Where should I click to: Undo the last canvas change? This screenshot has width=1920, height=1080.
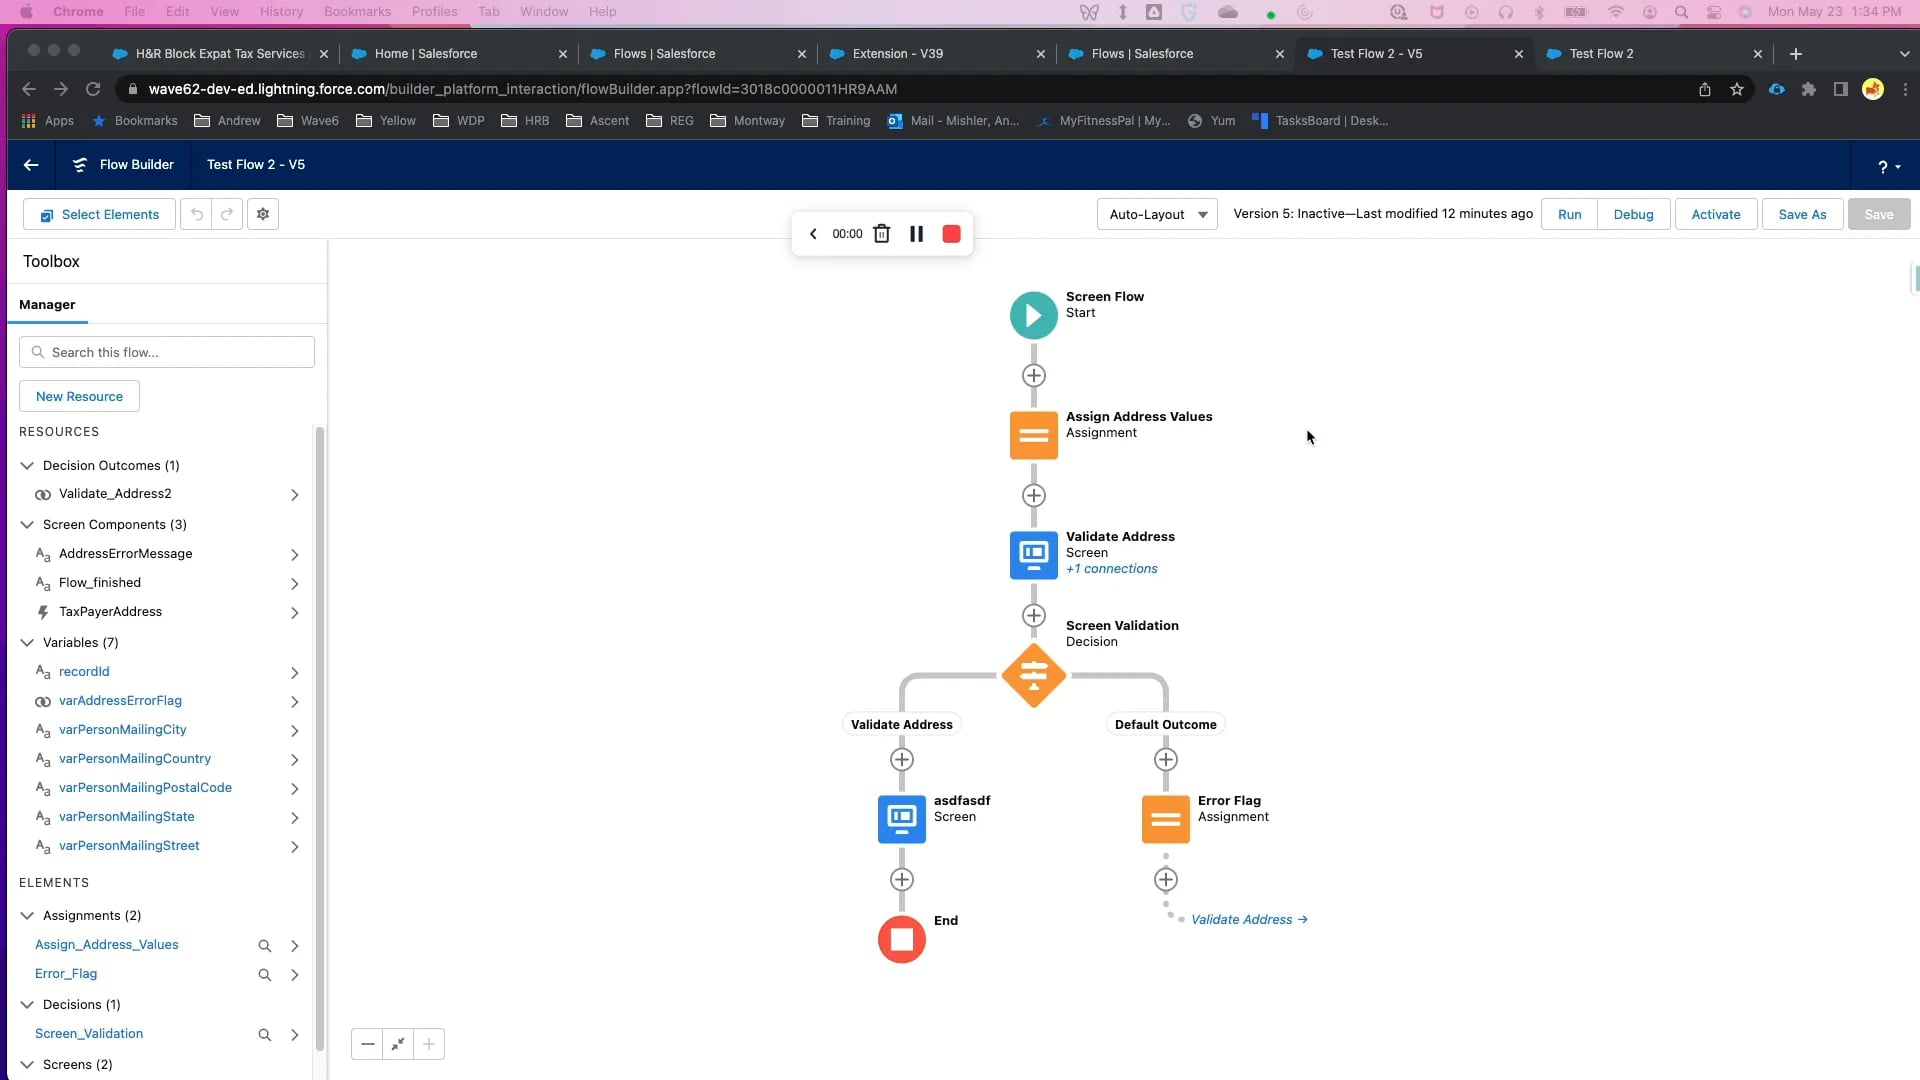[x=196, y=214]
